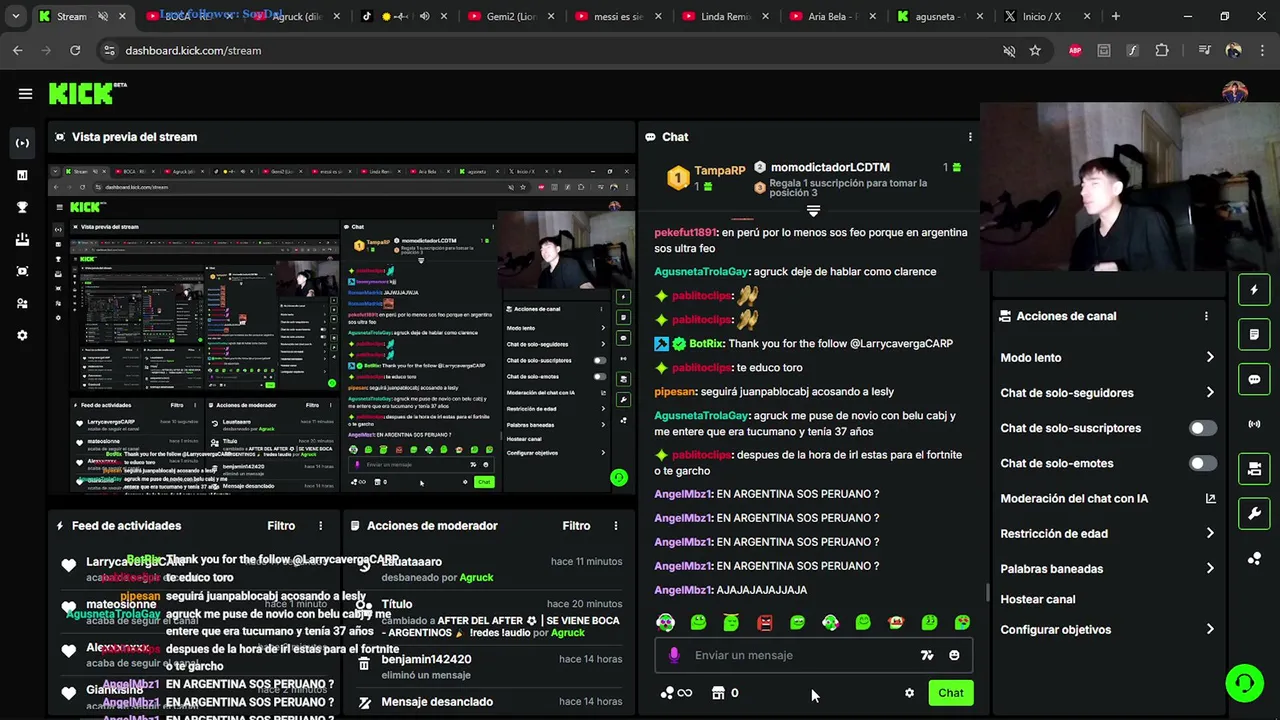
Task: Switch to the Gemi2 YouTube tab
Action: [511, 16]
